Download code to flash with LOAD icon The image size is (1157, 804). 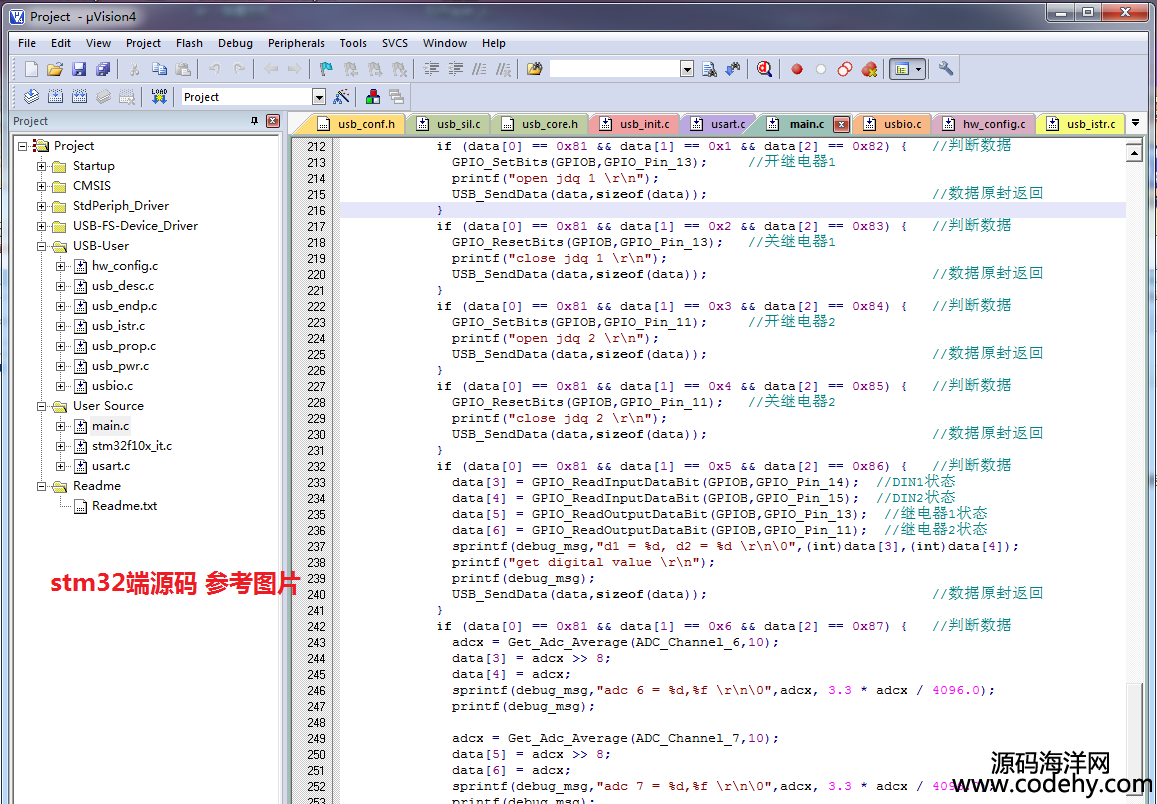point(159,97)
